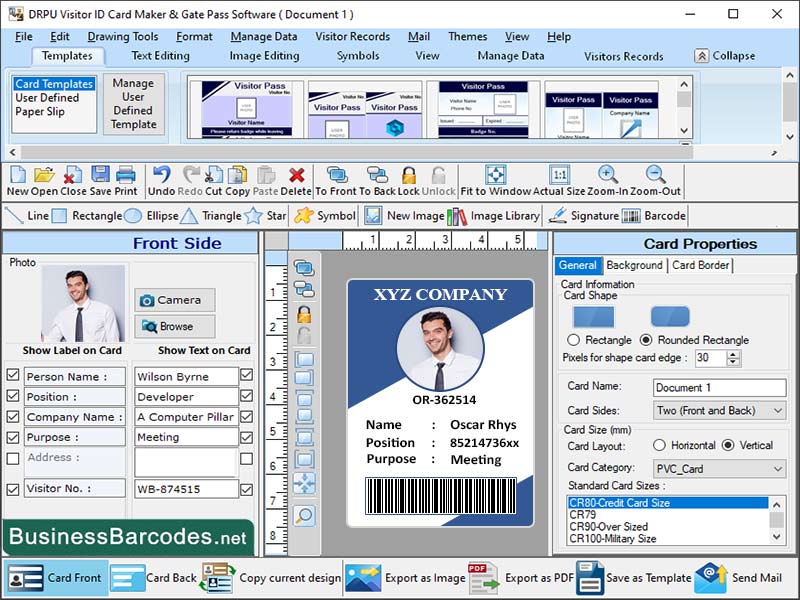The height and width of the screenshot is (600, 800).
Task: Click the Undo icon
Action: pyautogui.click(x=164, y=173)
